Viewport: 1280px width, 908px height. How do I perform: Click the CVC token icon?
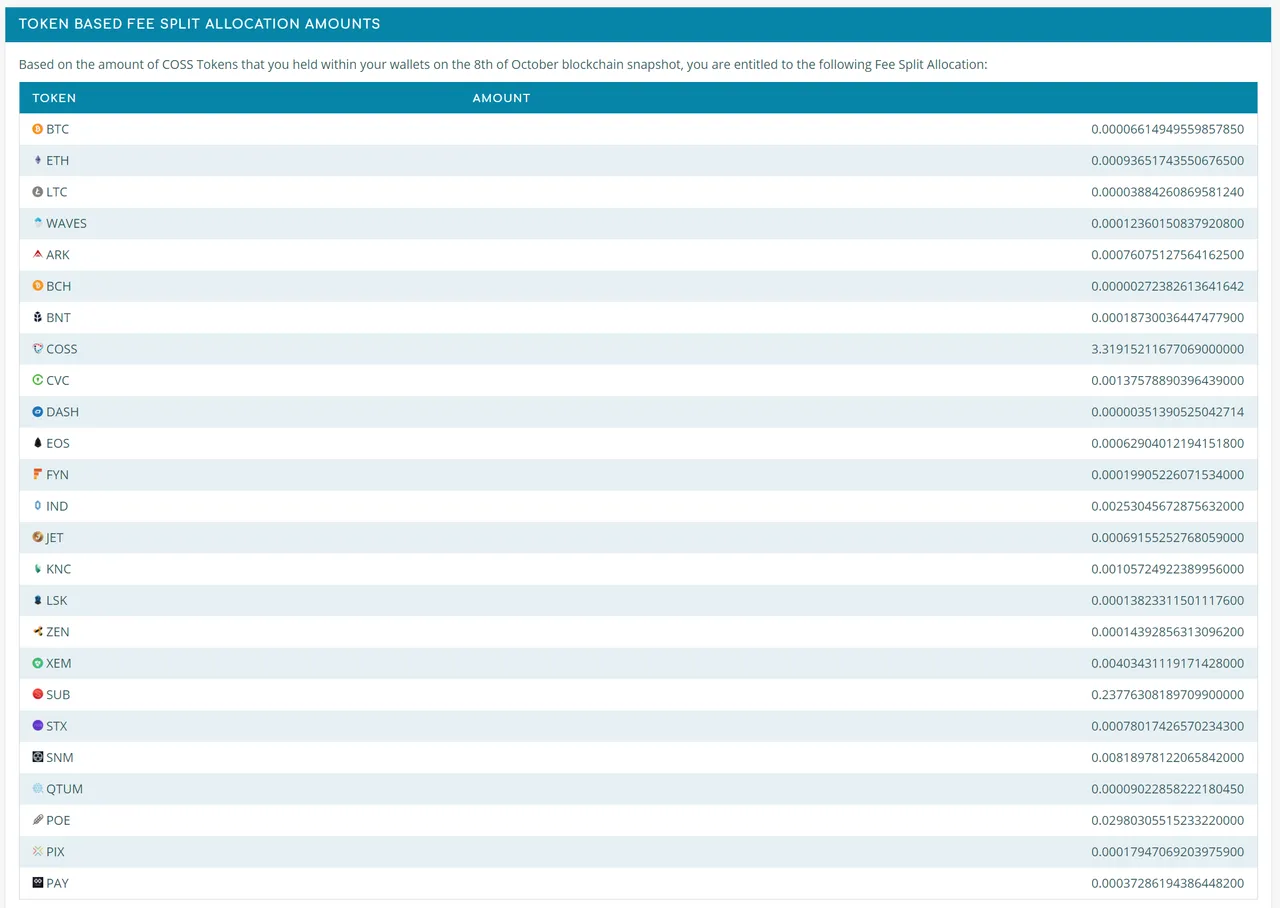click(x=38, y=380)
